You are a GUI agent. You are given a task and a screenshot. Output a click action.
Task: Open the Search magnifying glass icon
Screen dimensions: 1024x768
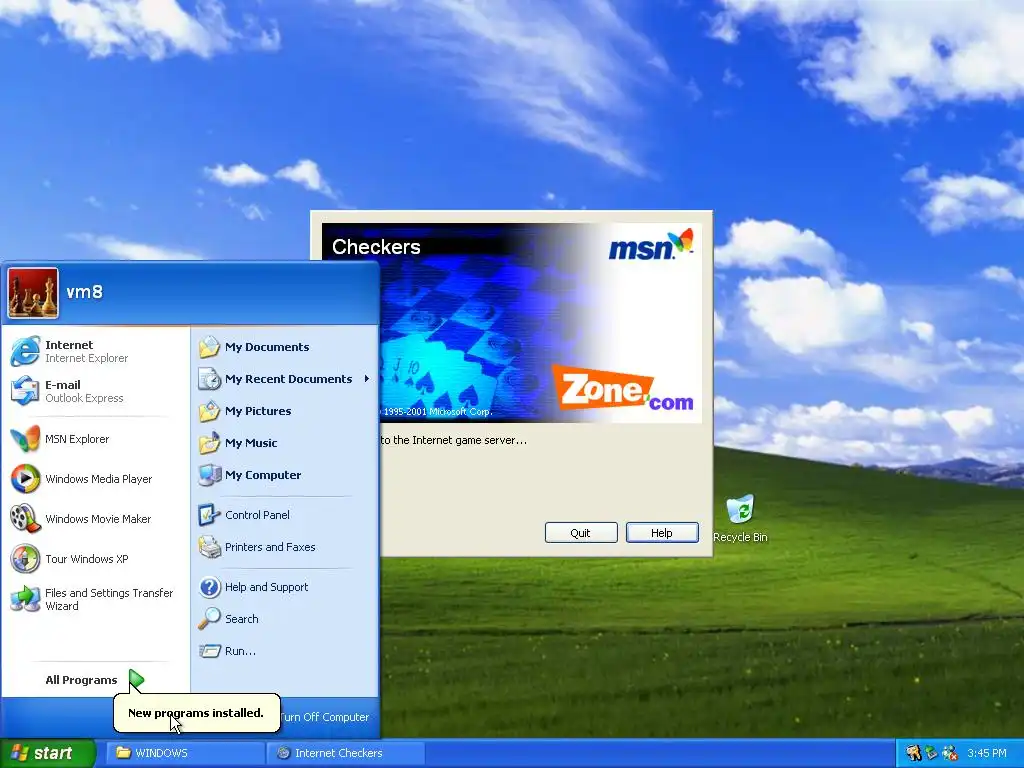click(210, 618)
